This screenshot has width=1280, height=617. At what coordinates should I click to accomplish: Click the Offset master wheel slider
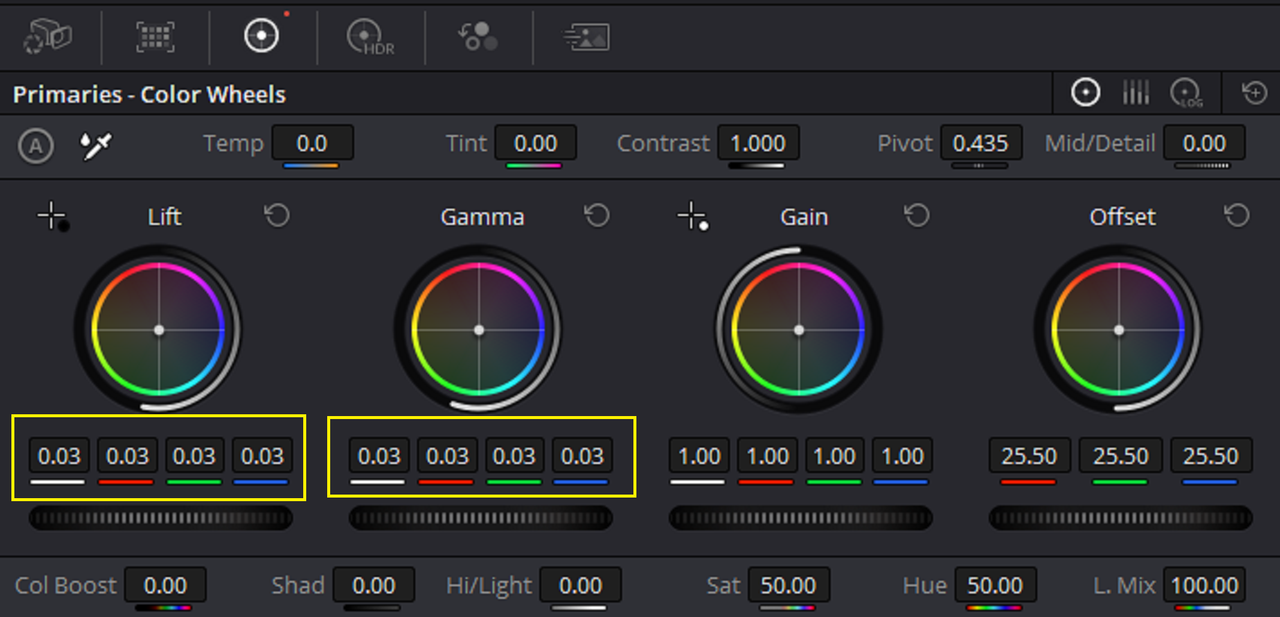[x=1120, y=518]
